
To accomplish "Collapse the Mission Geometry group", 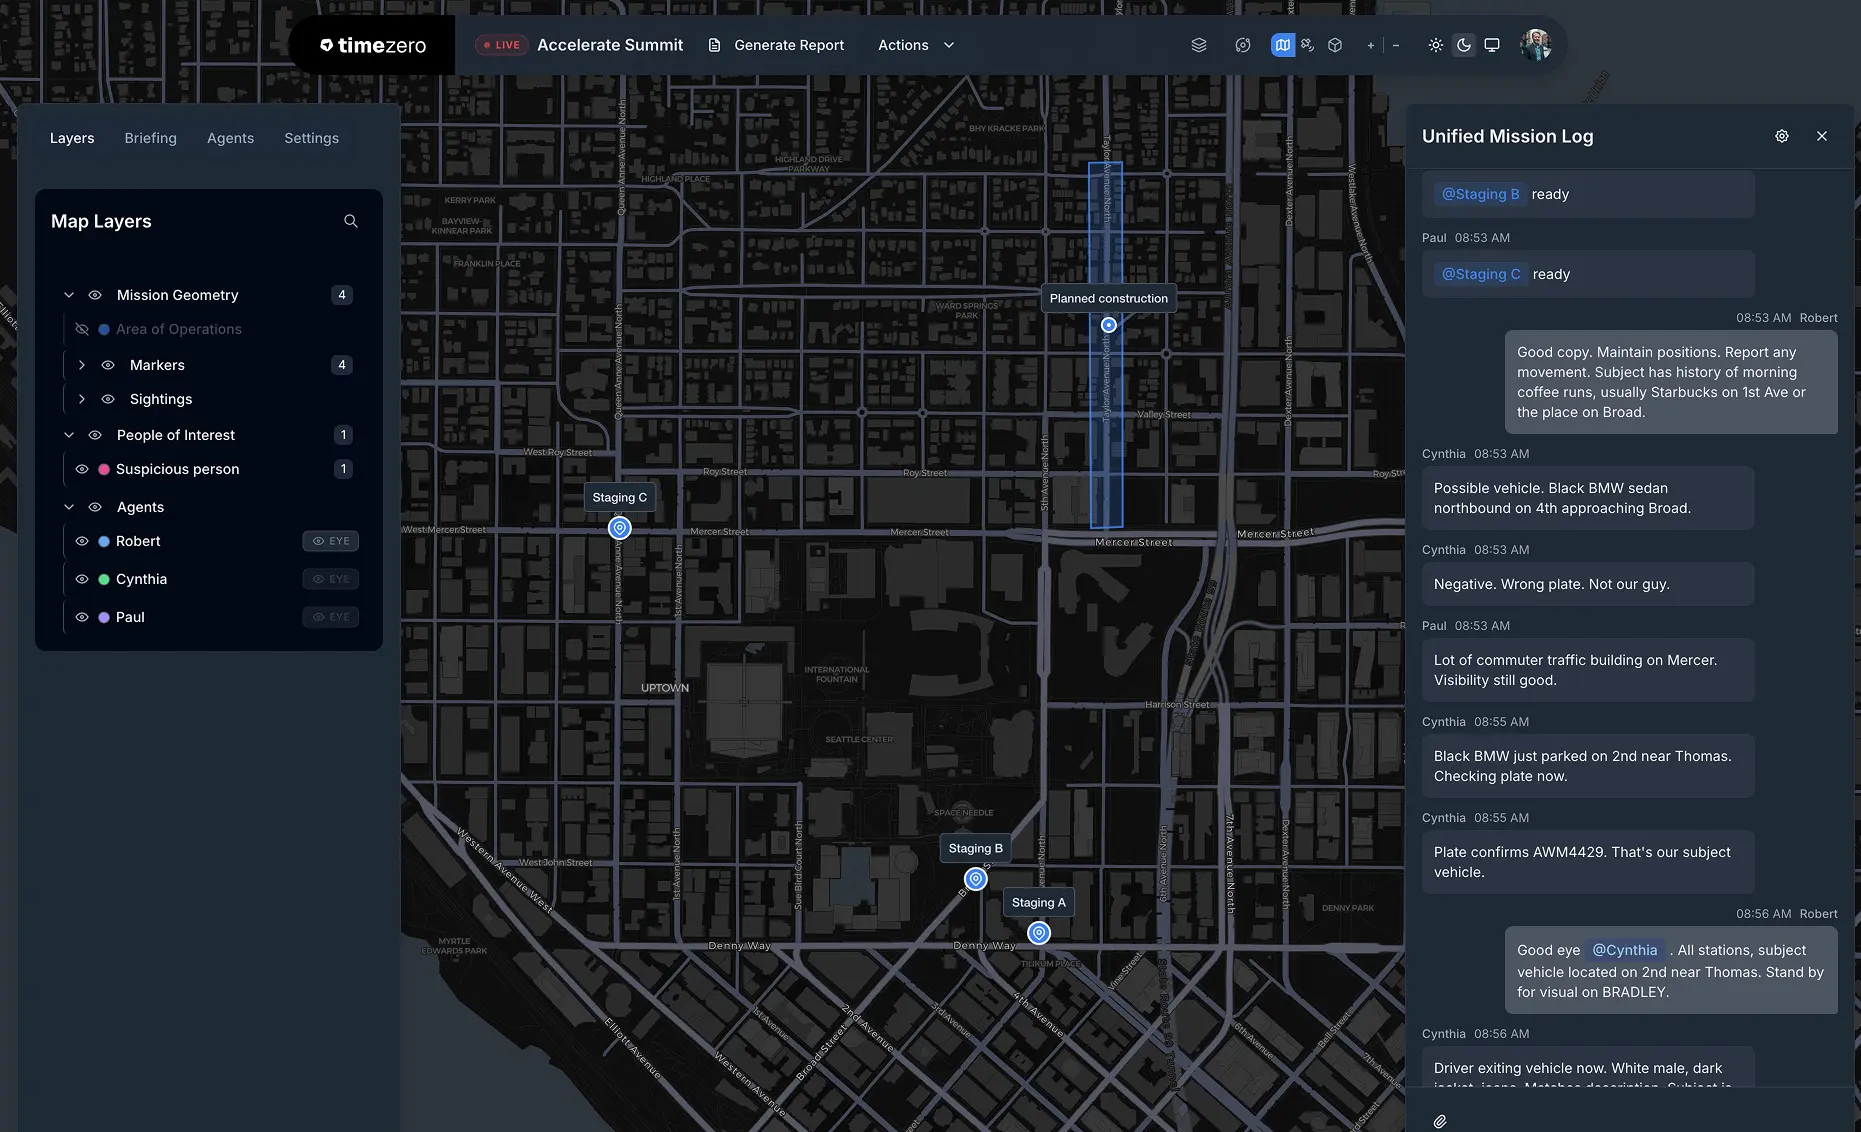I will 68,295.
